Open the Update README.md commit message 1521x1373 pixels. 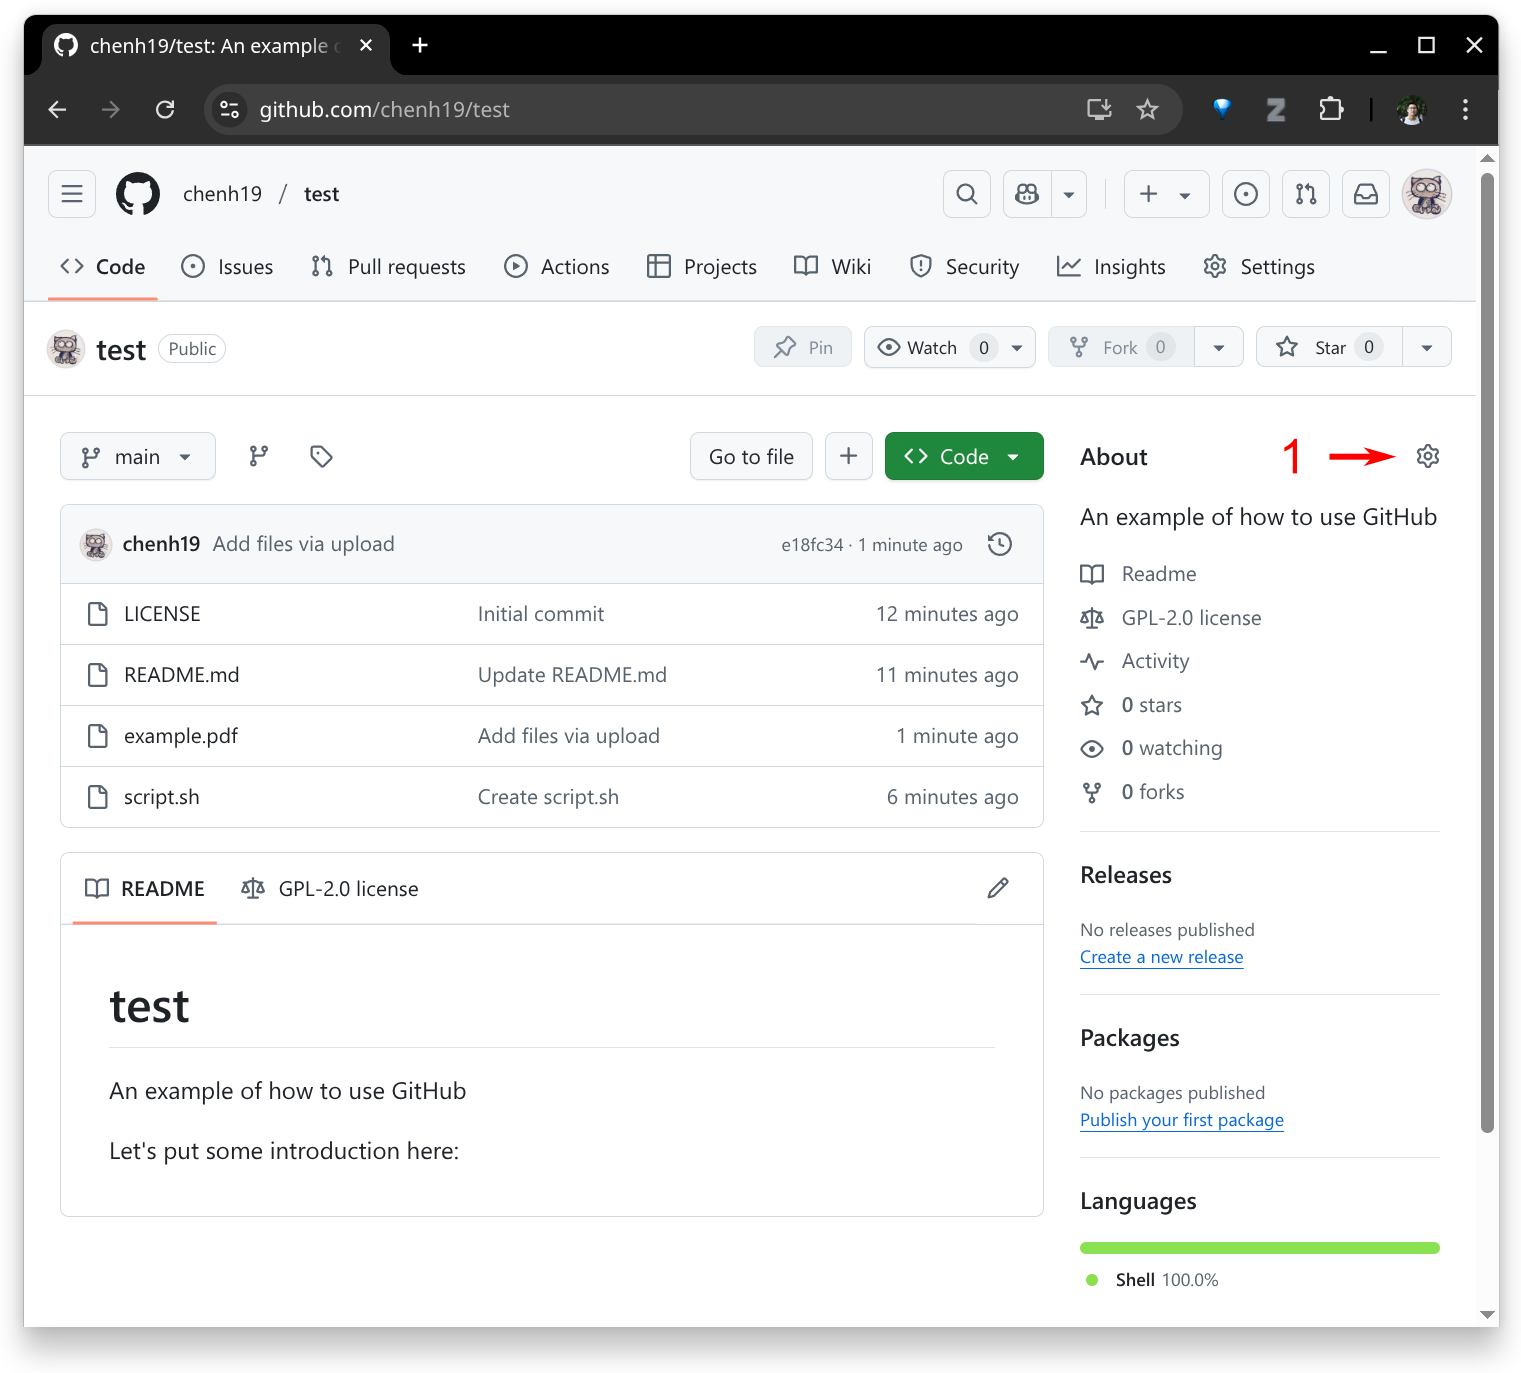pos(572,675)
